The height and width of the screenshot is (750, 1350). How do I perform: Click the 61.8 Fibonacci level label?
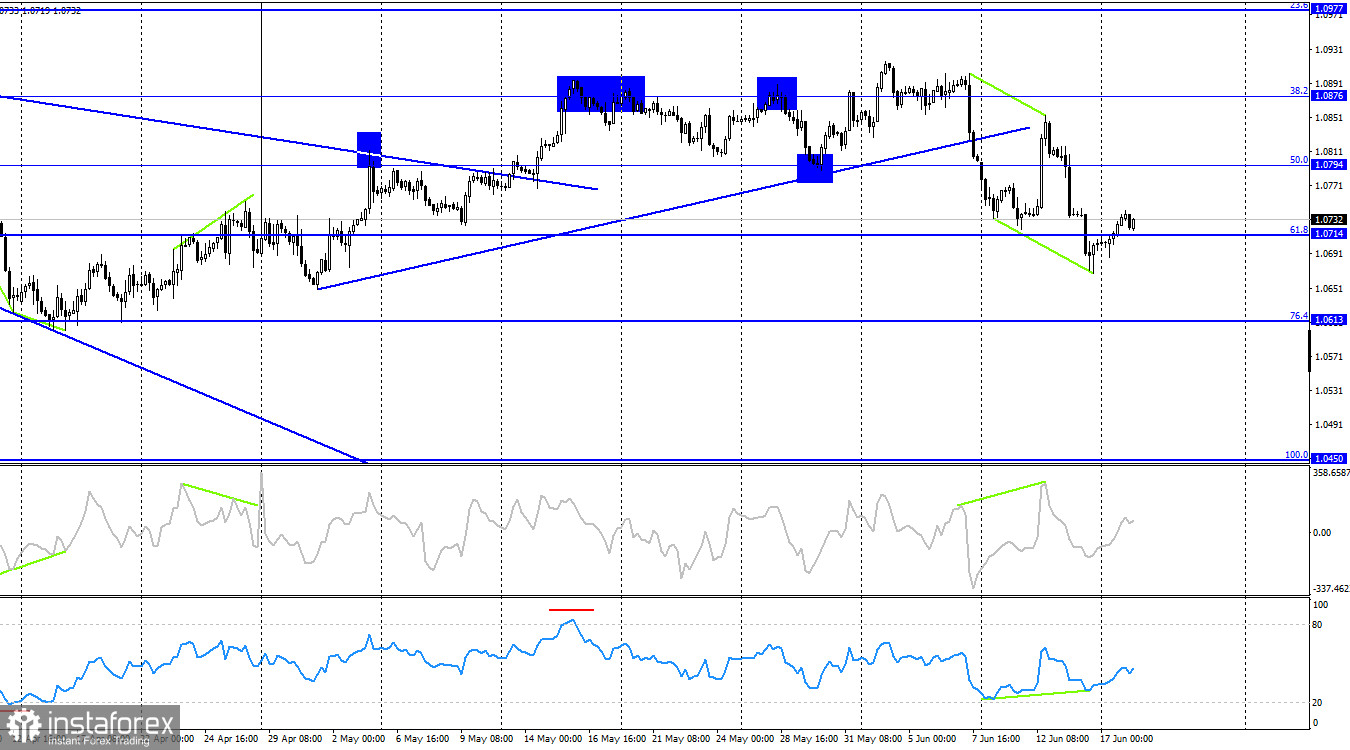point(1298,229)
